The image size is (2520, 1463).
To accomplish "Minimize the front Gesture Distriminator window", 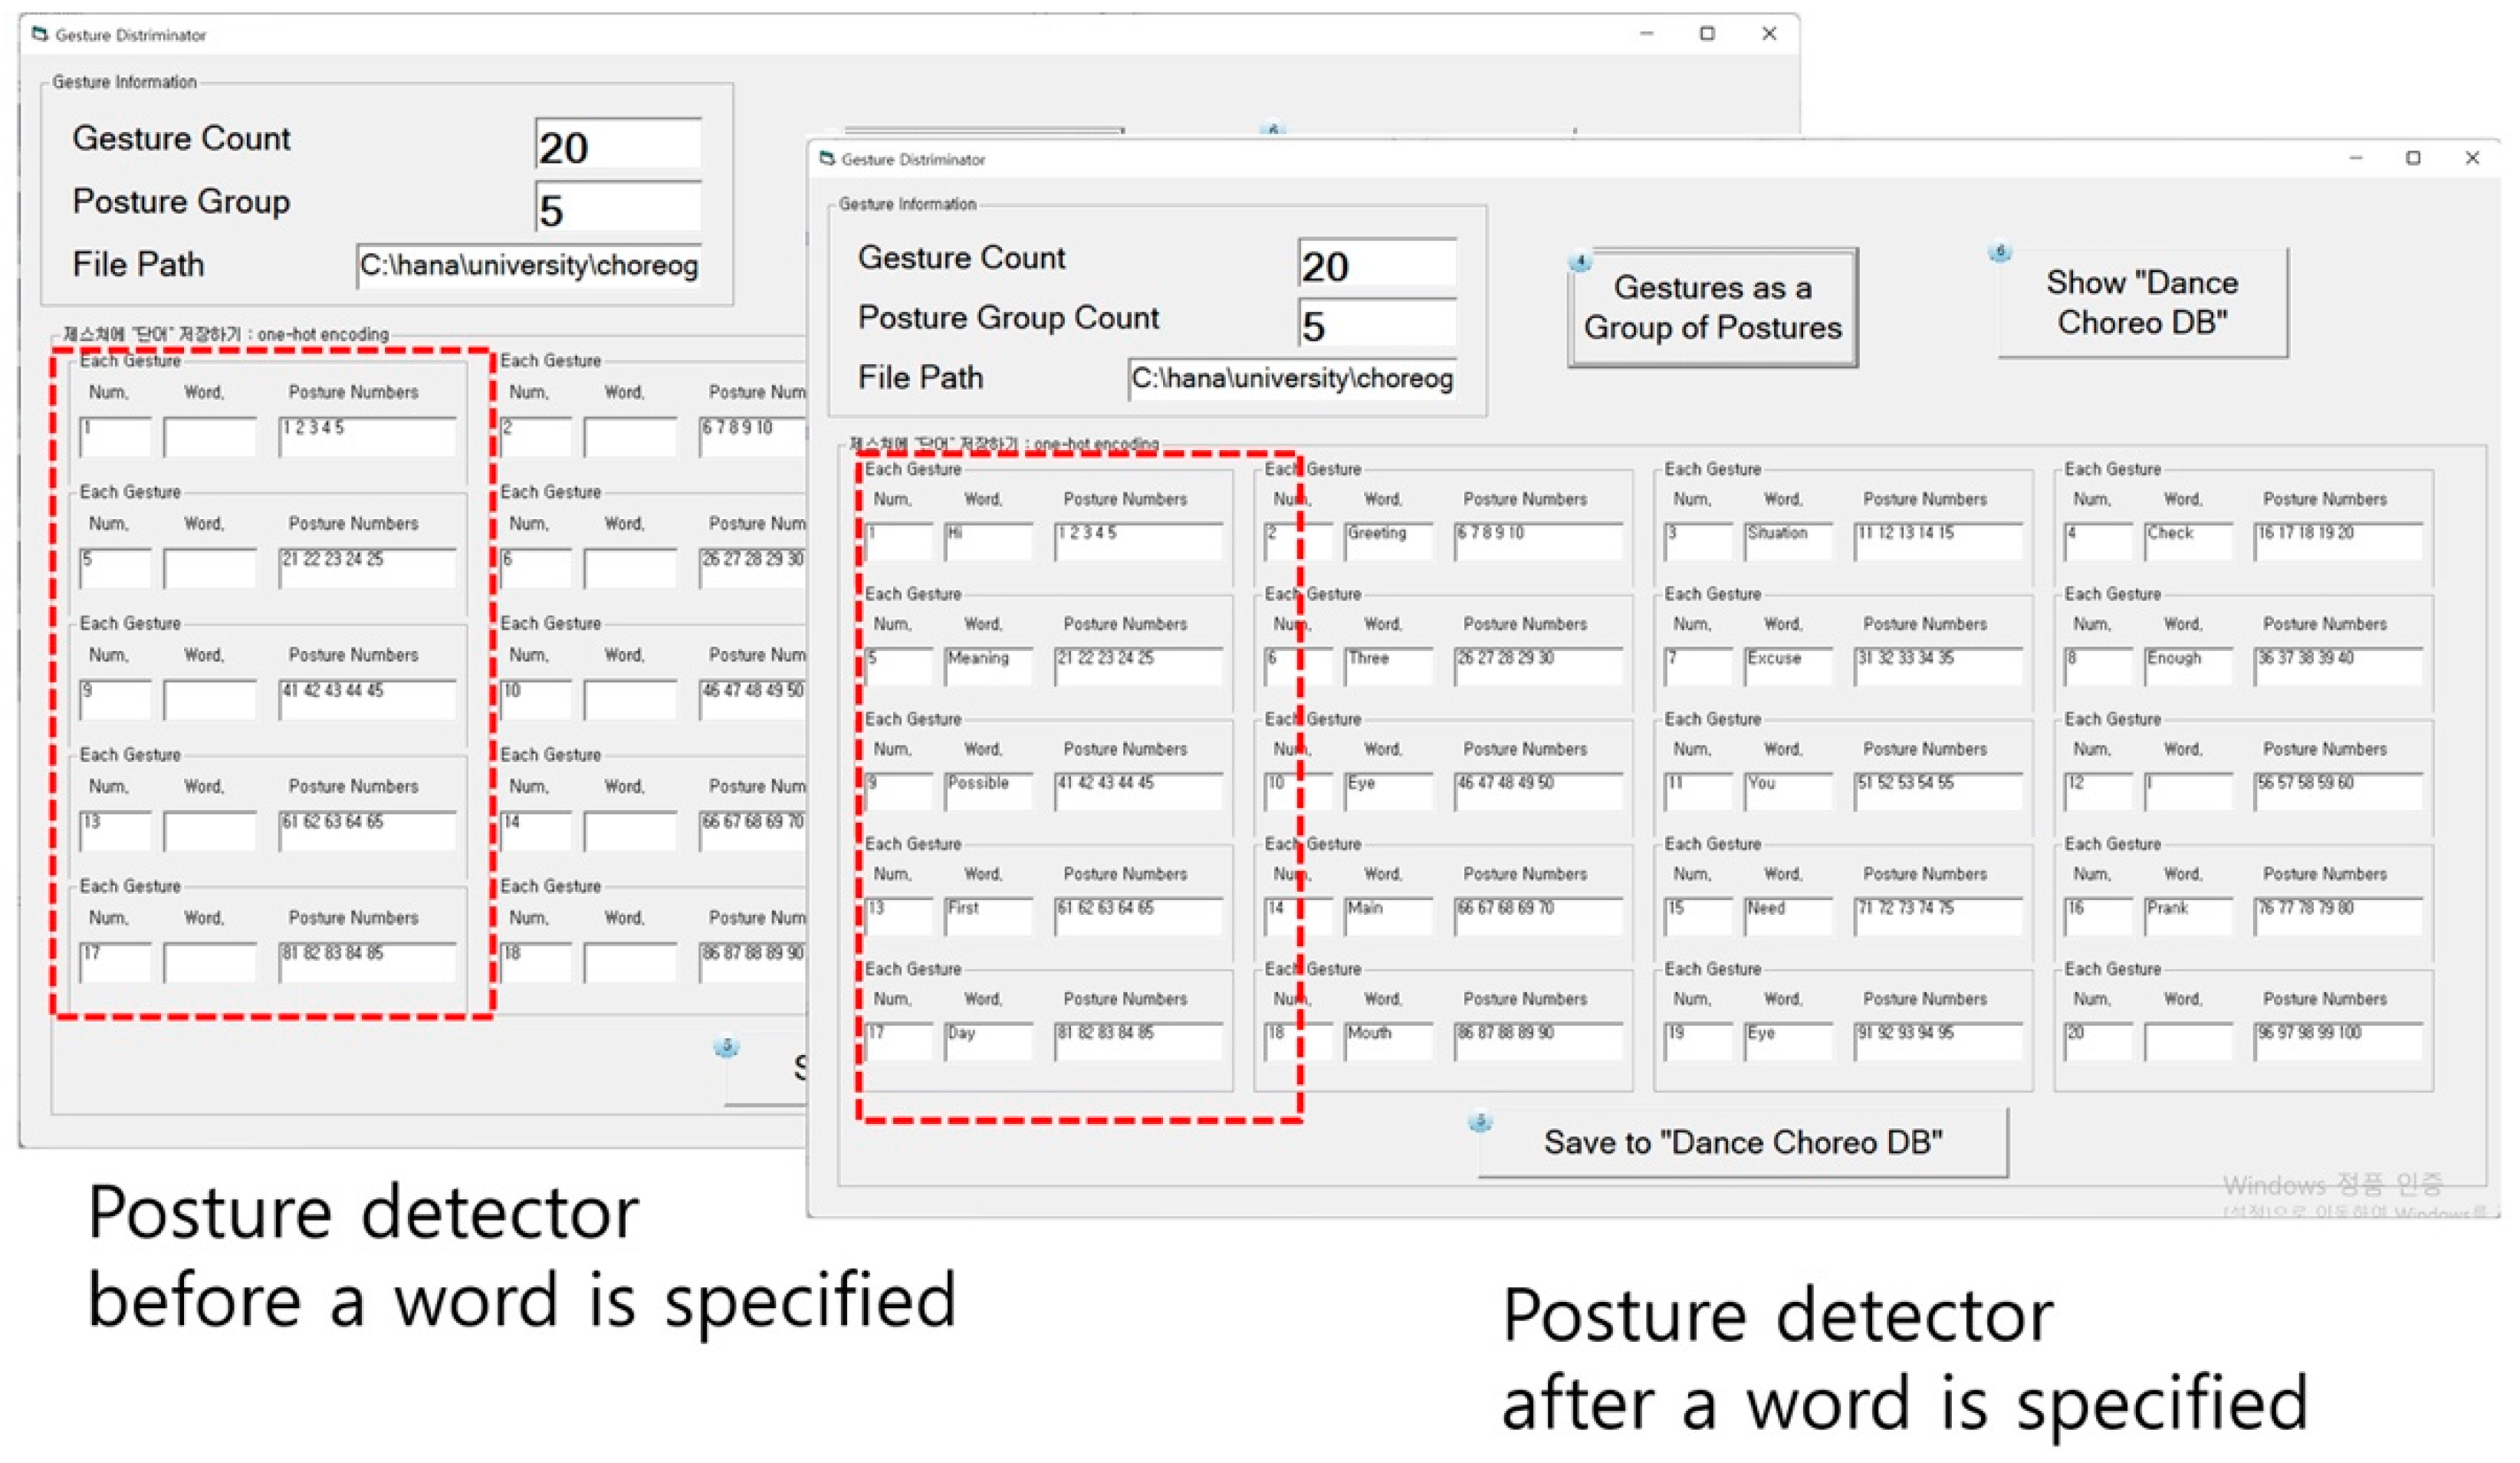I will click(2355, 158).
